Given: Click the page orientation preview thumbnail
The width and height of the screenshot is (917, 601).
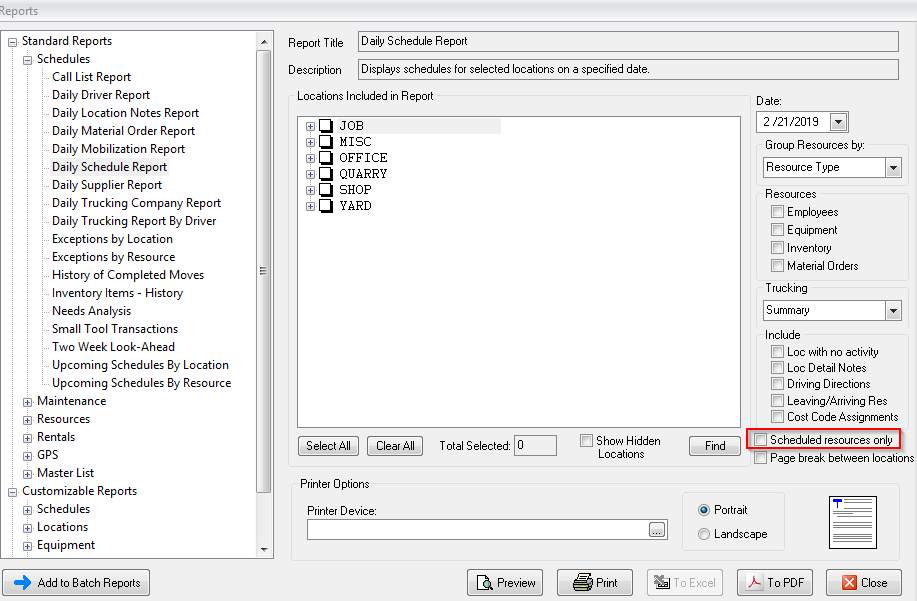Looking at the screenshot, I should point(854,521).
